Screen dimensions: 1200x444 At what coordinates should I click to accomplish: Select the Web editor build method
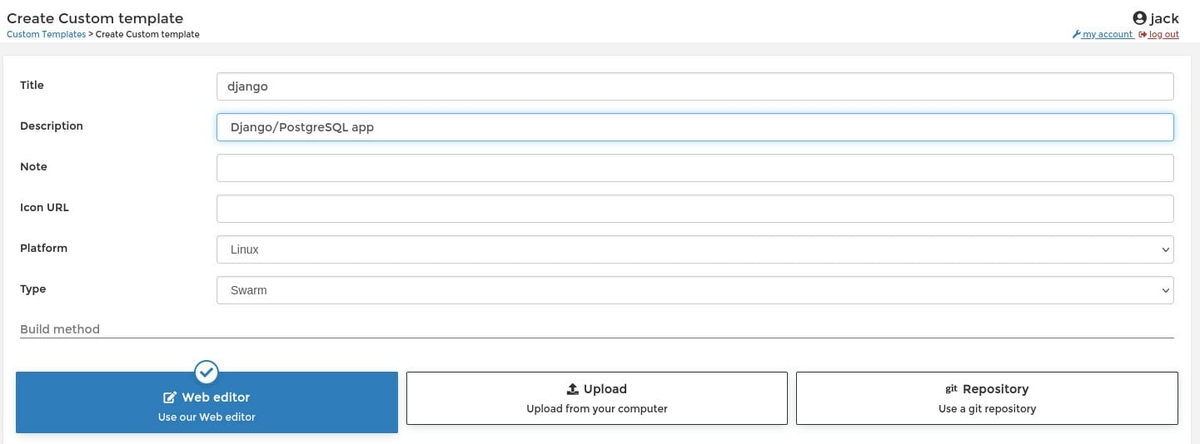pos(206,405)
